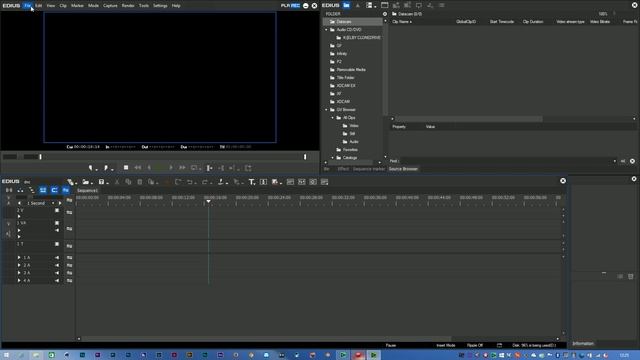Open the Clip menu
This screenshot has height=360, width=640.
coord(63,6)
